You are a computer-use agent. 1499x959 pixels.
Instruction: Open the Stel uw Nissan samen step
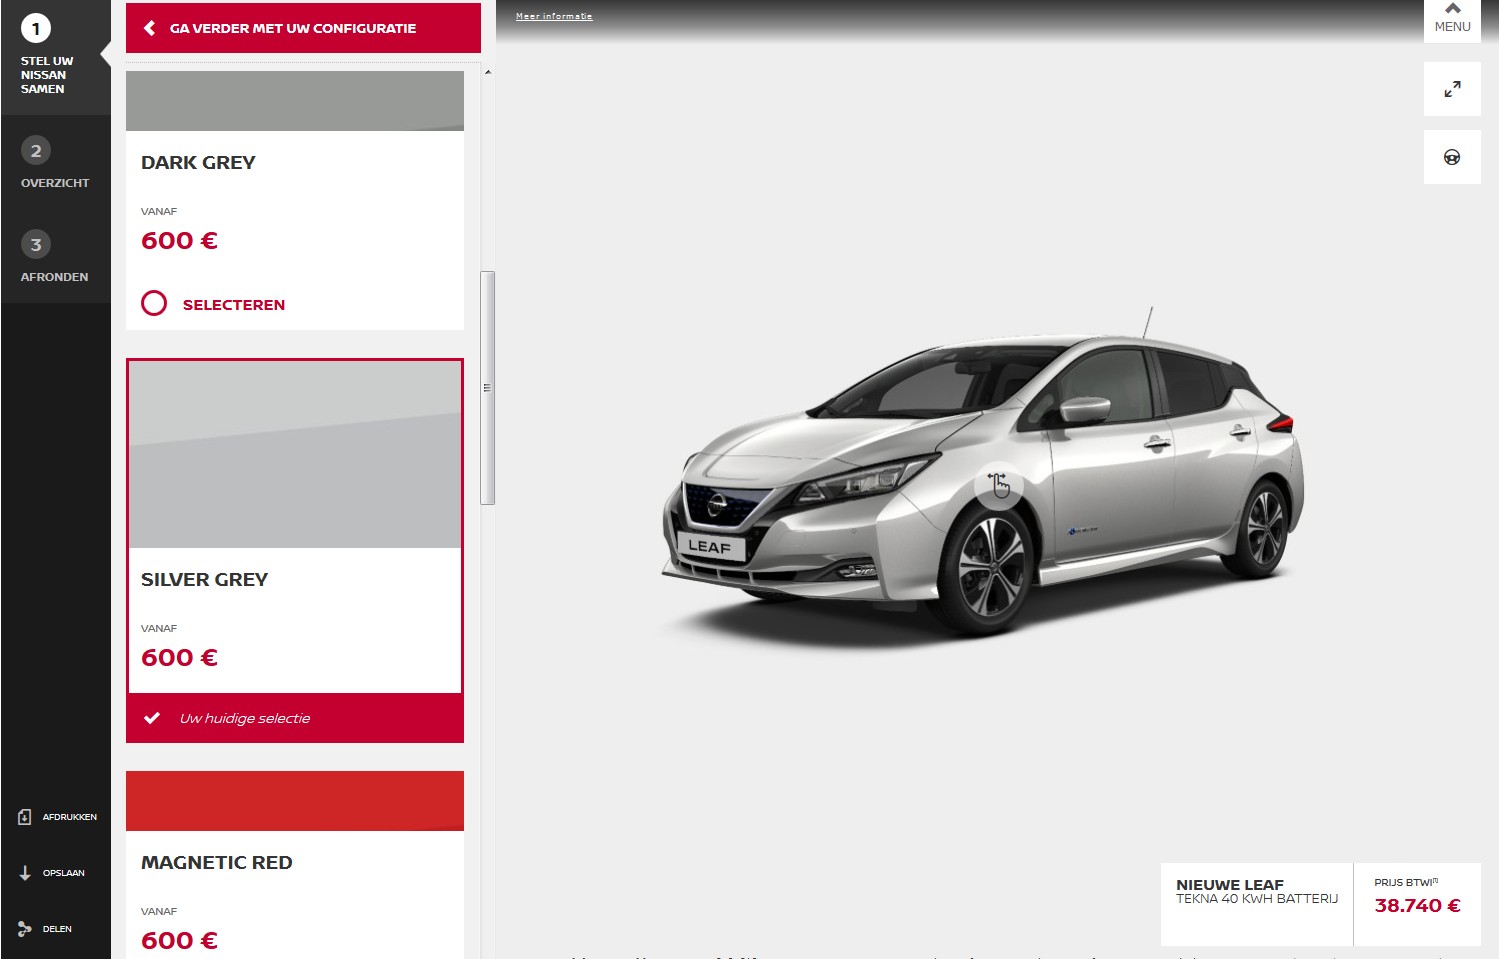point(47,75)
